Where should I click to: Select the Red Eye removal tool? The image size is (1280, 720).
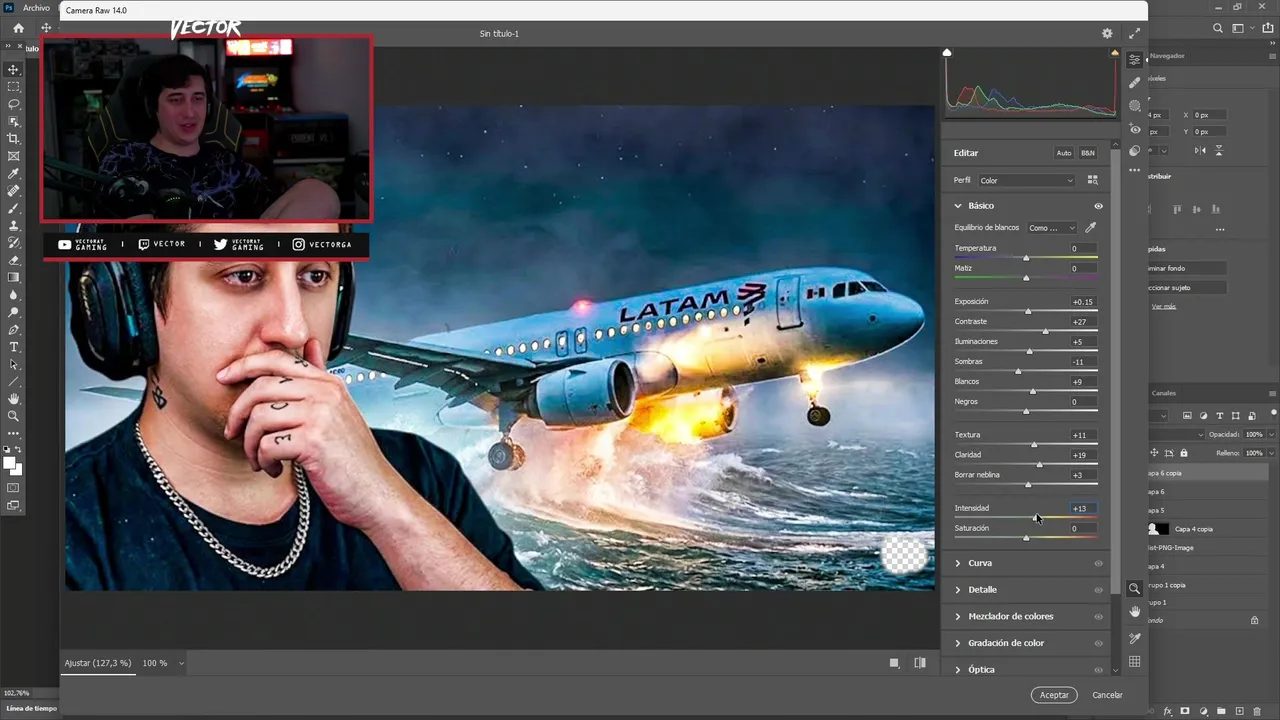[1135, 129]
